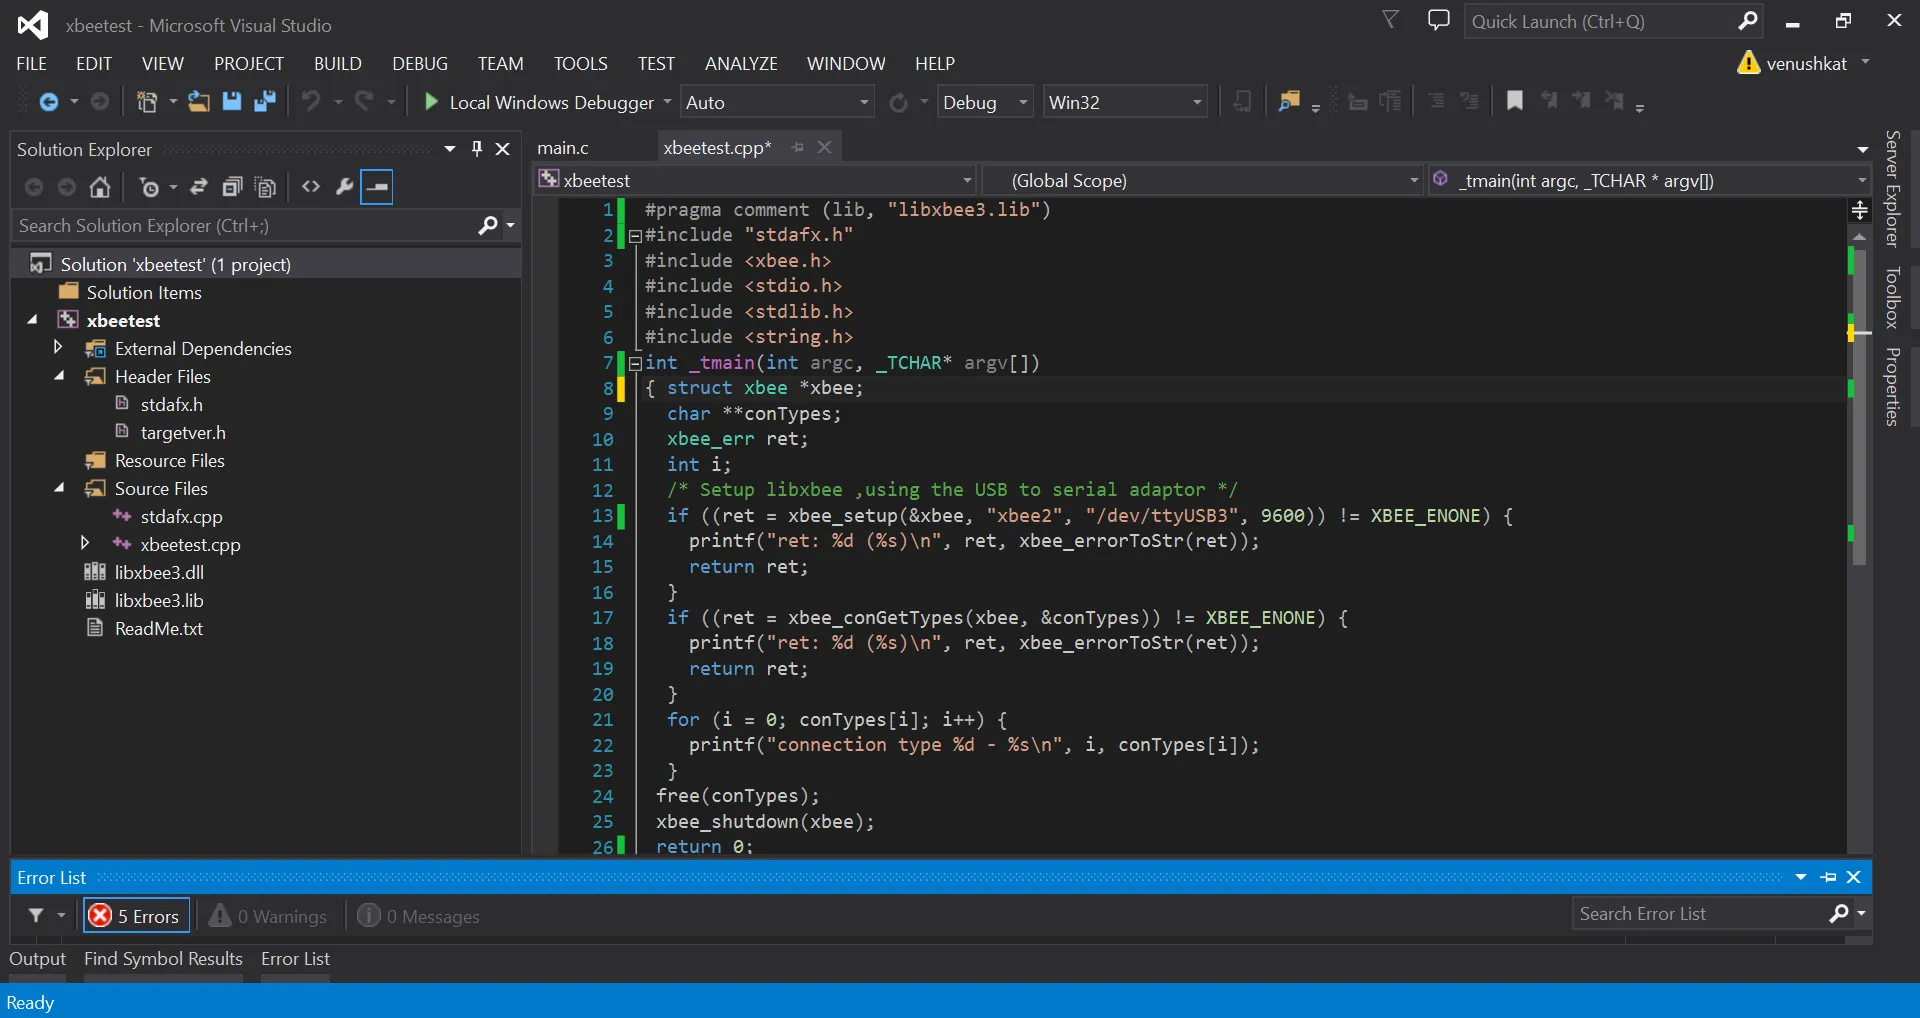Open the Win32 platform dropdown

coord(1125,102)
